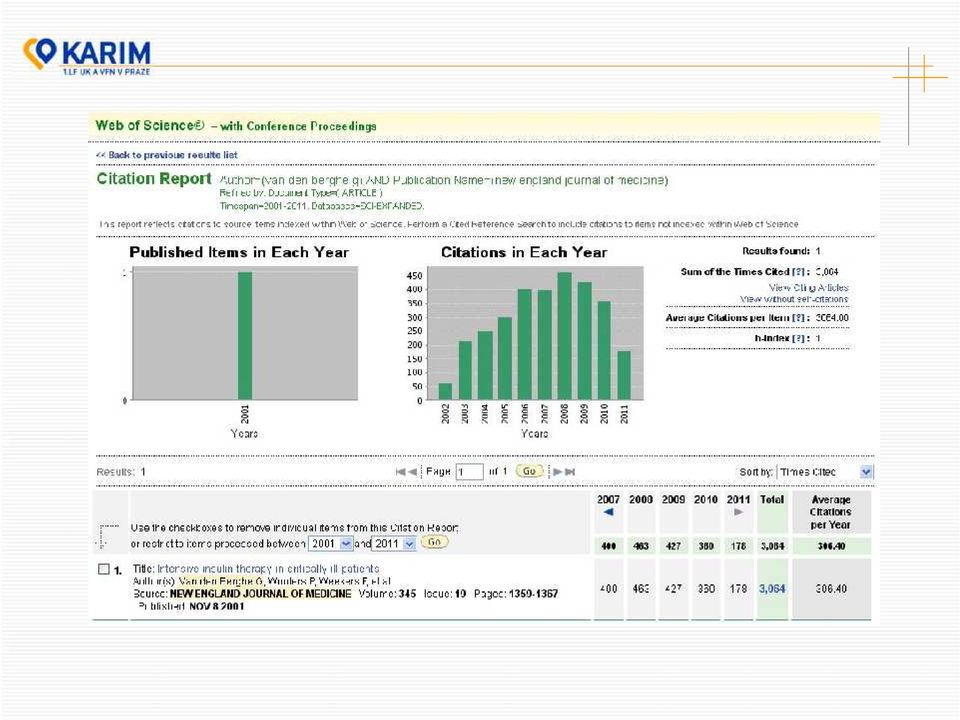
Task: Open help for Sum of the Times Cited
Action: tap(798, 272)
